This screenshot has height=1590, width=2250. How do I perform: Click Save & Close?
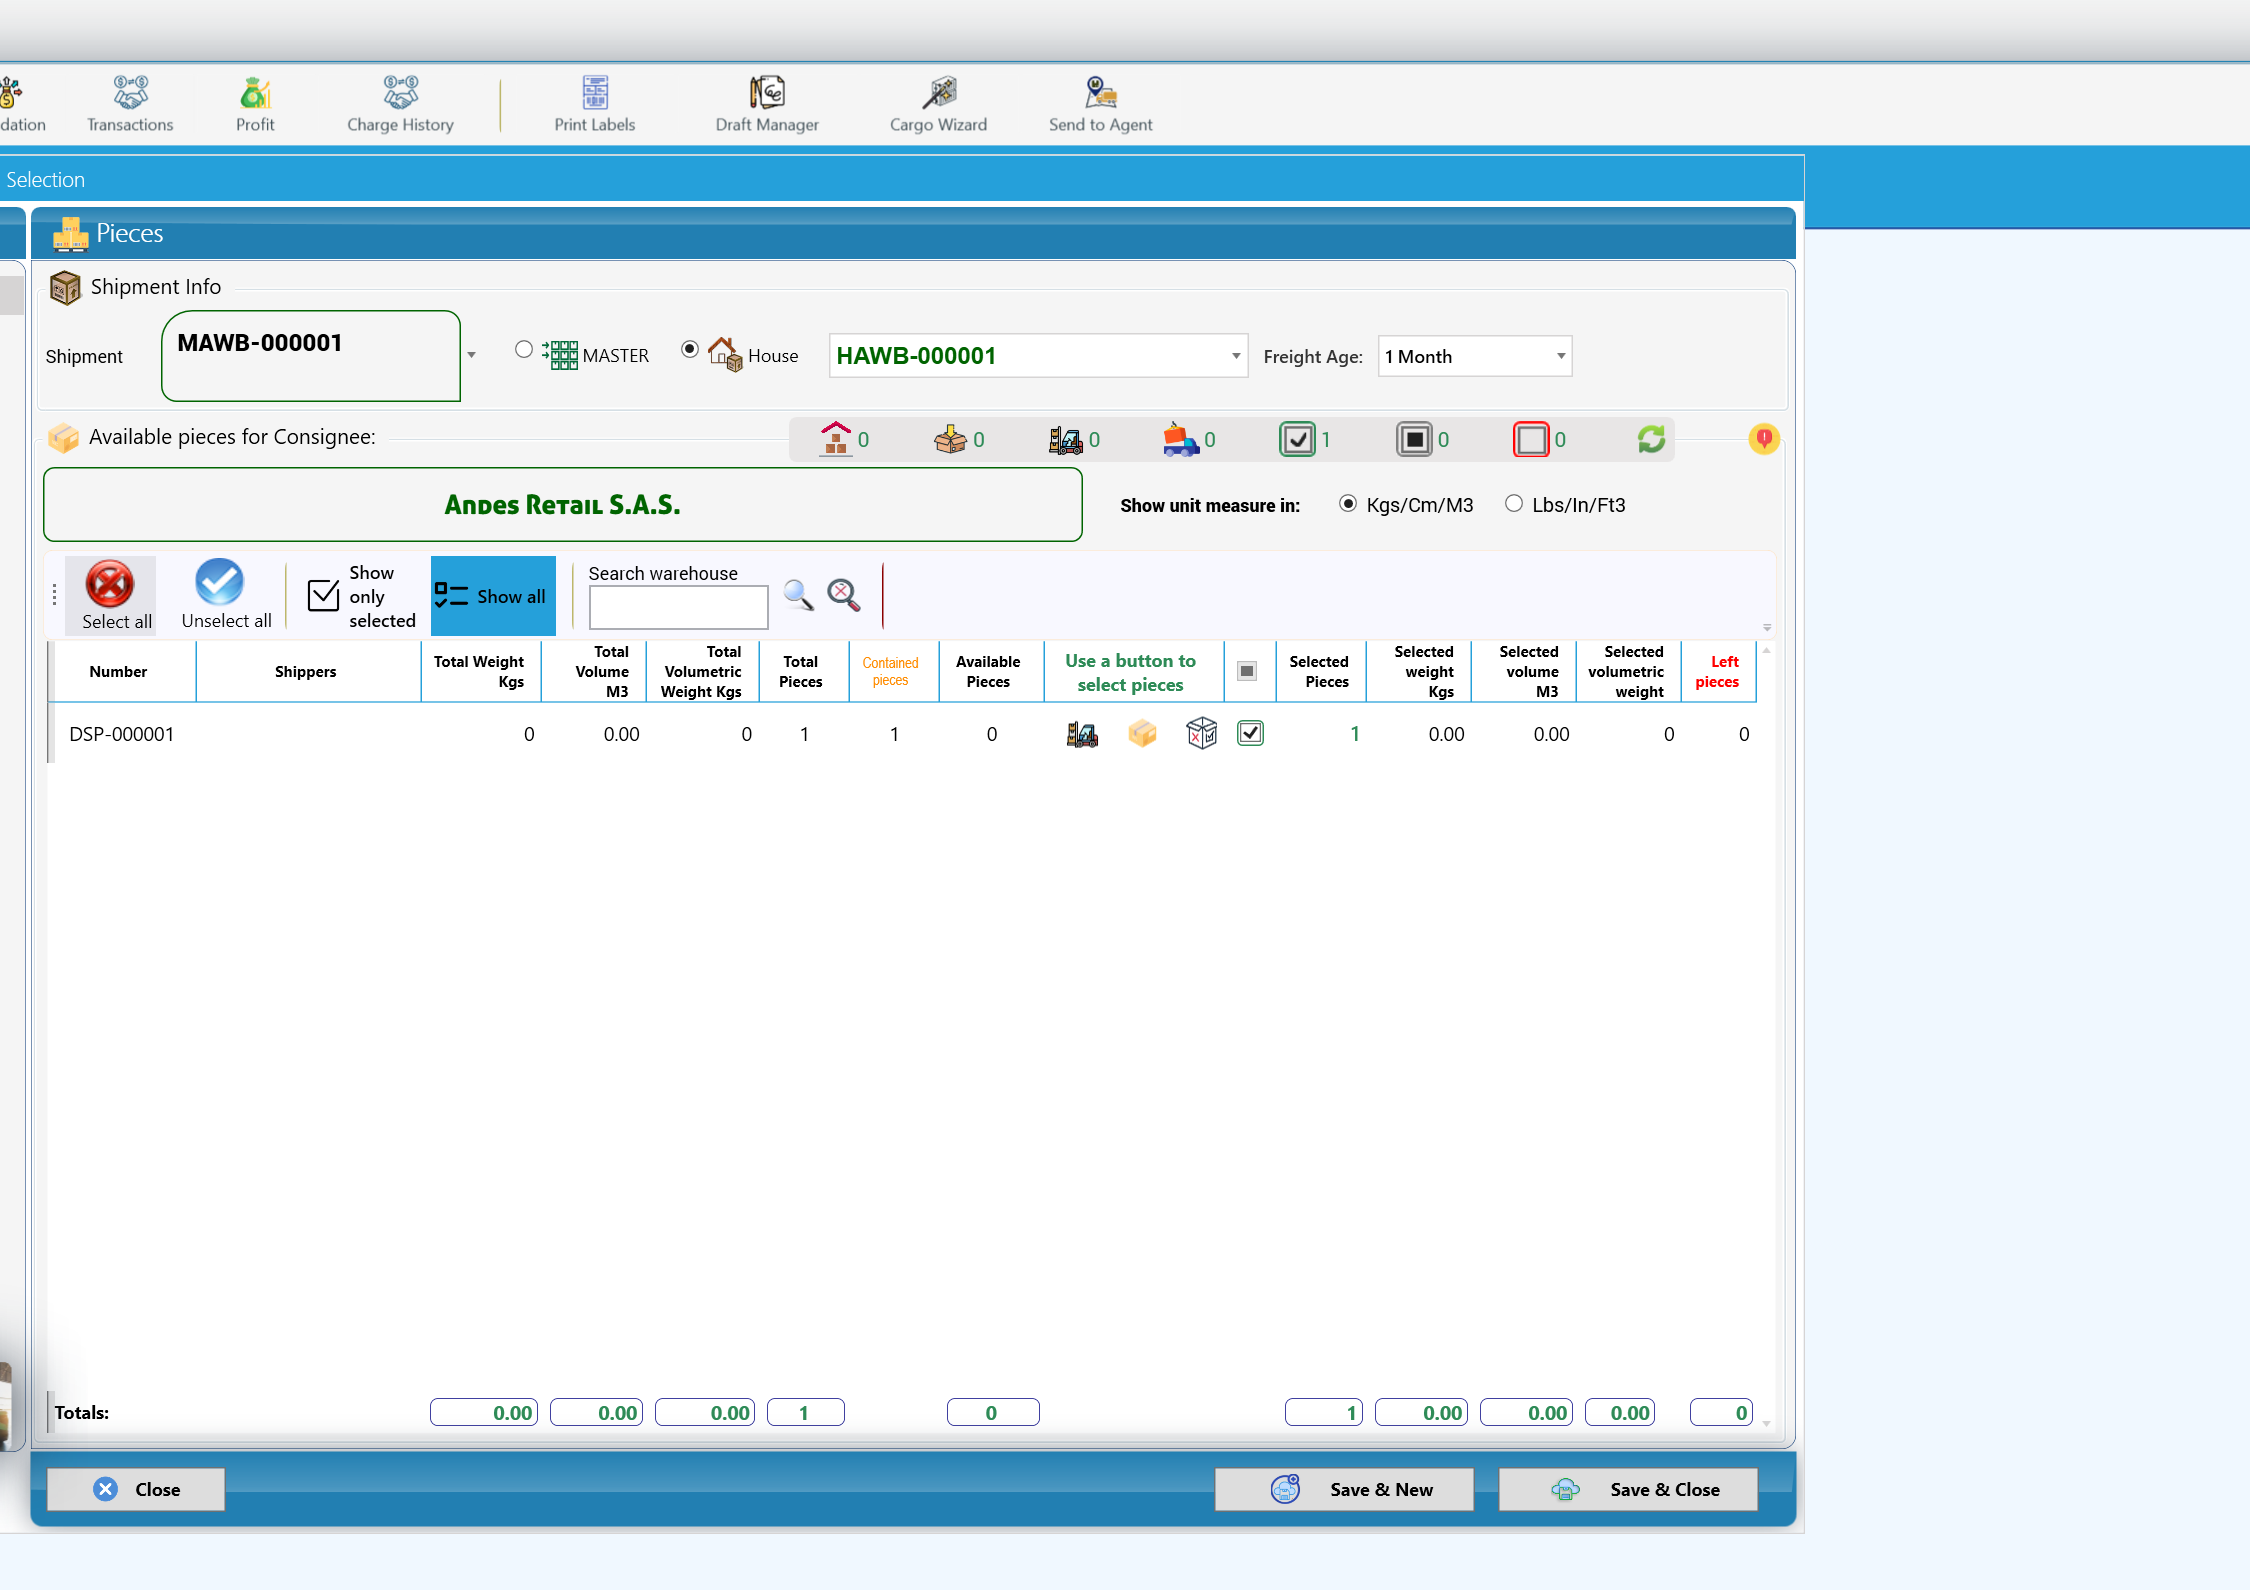[1628, 1489]
